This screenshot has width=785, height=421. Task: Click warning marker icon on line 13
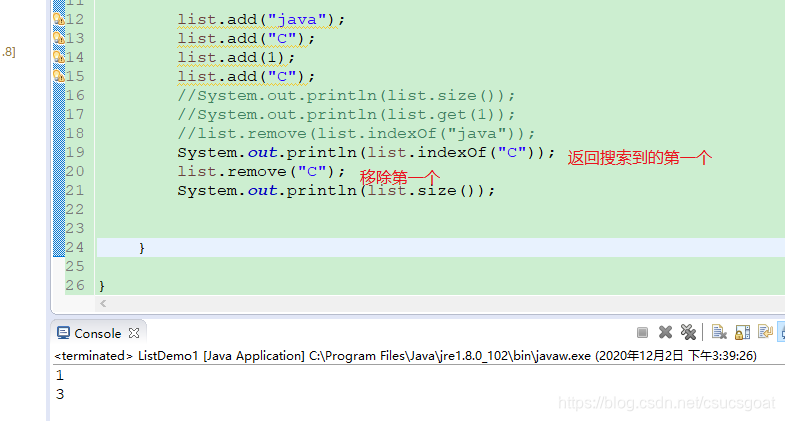tap(59, 39)
